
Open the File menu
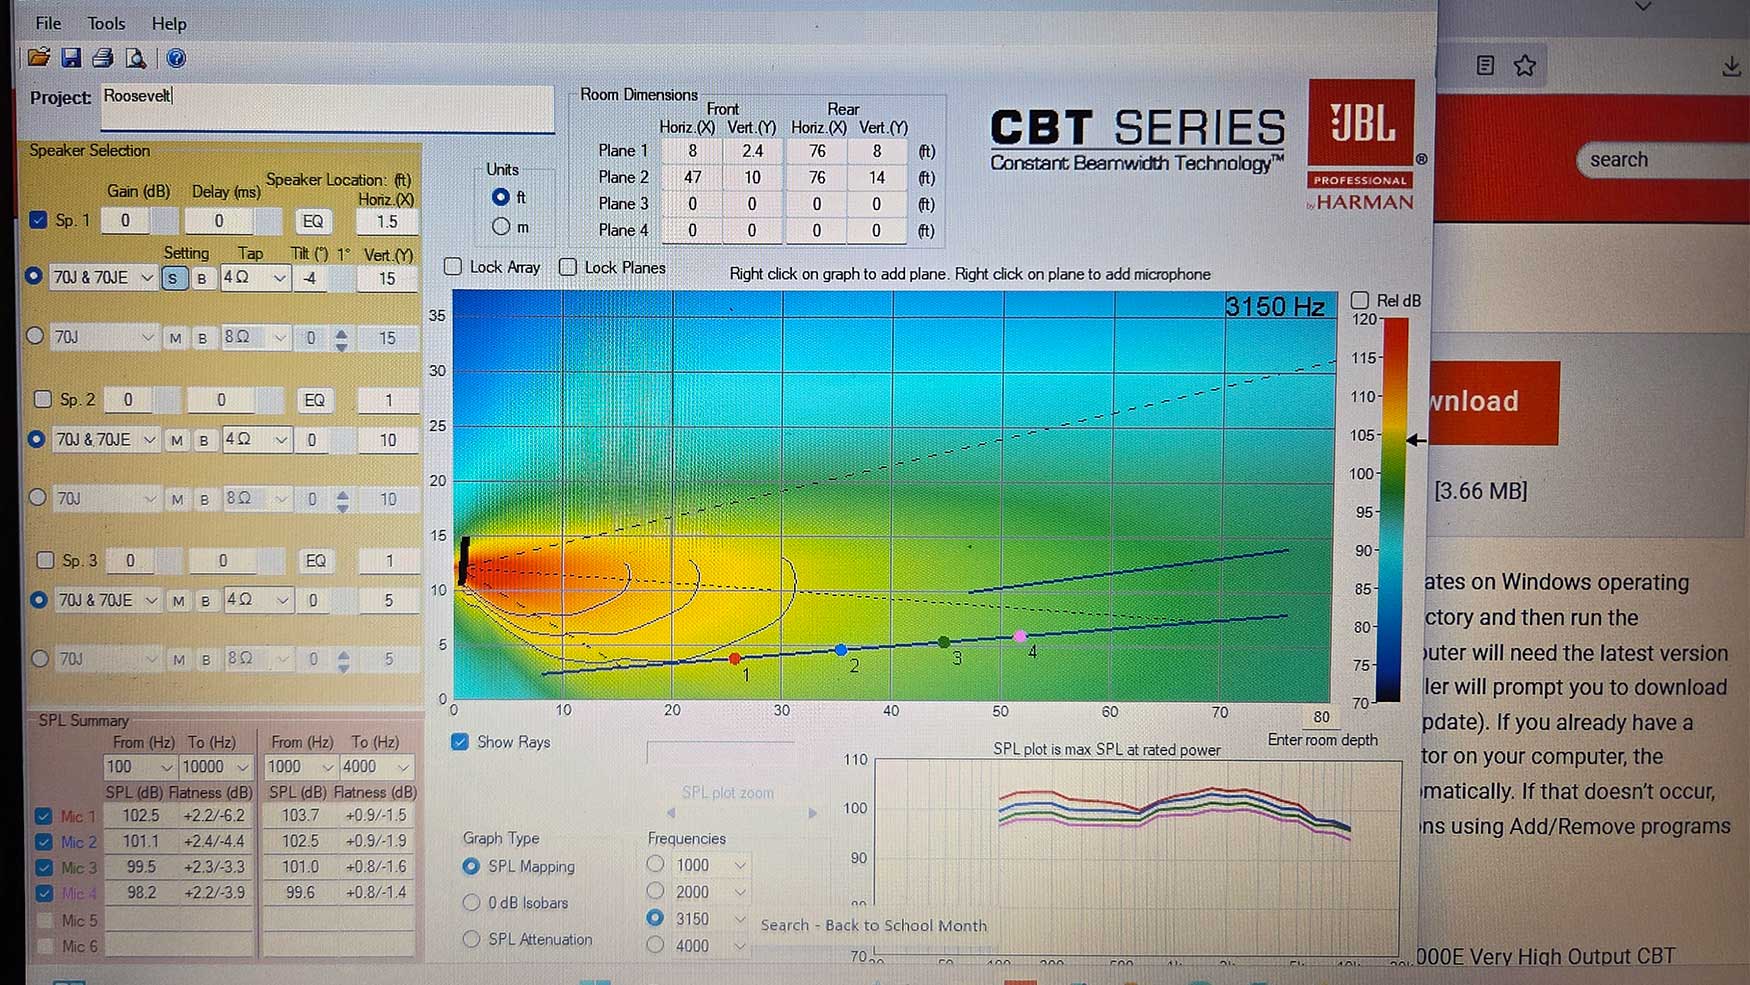[x=48, y=23]
